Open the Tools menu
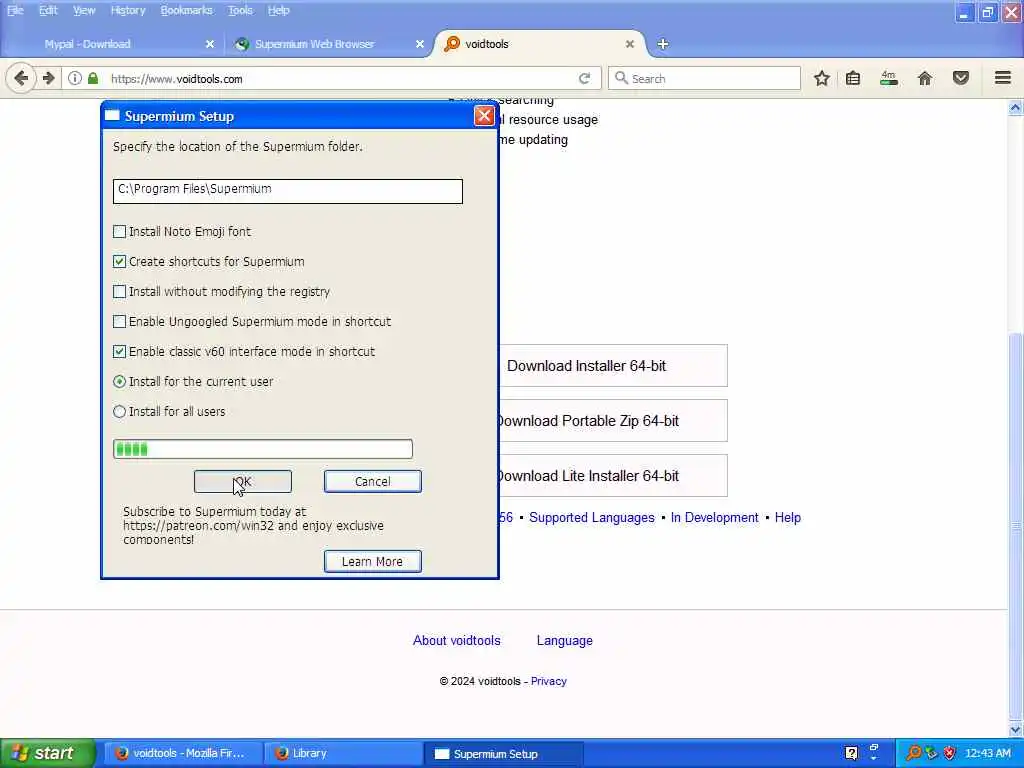 tap(240, 10)
